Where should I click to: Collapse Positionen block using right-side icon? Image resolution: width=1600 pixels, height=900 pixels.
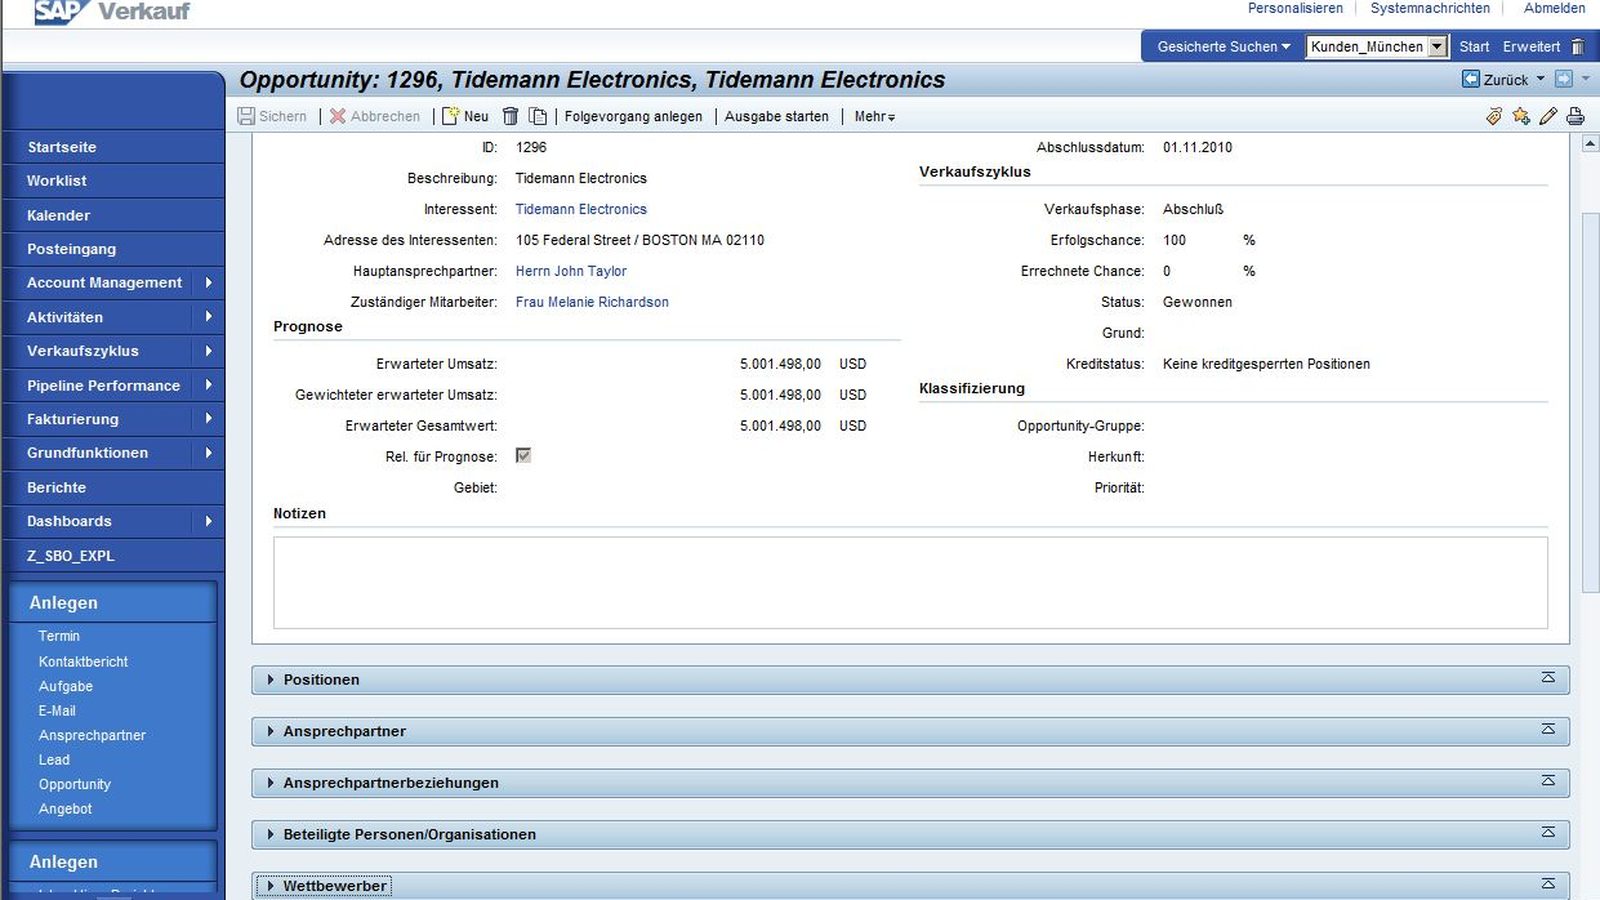point(1548,678)
